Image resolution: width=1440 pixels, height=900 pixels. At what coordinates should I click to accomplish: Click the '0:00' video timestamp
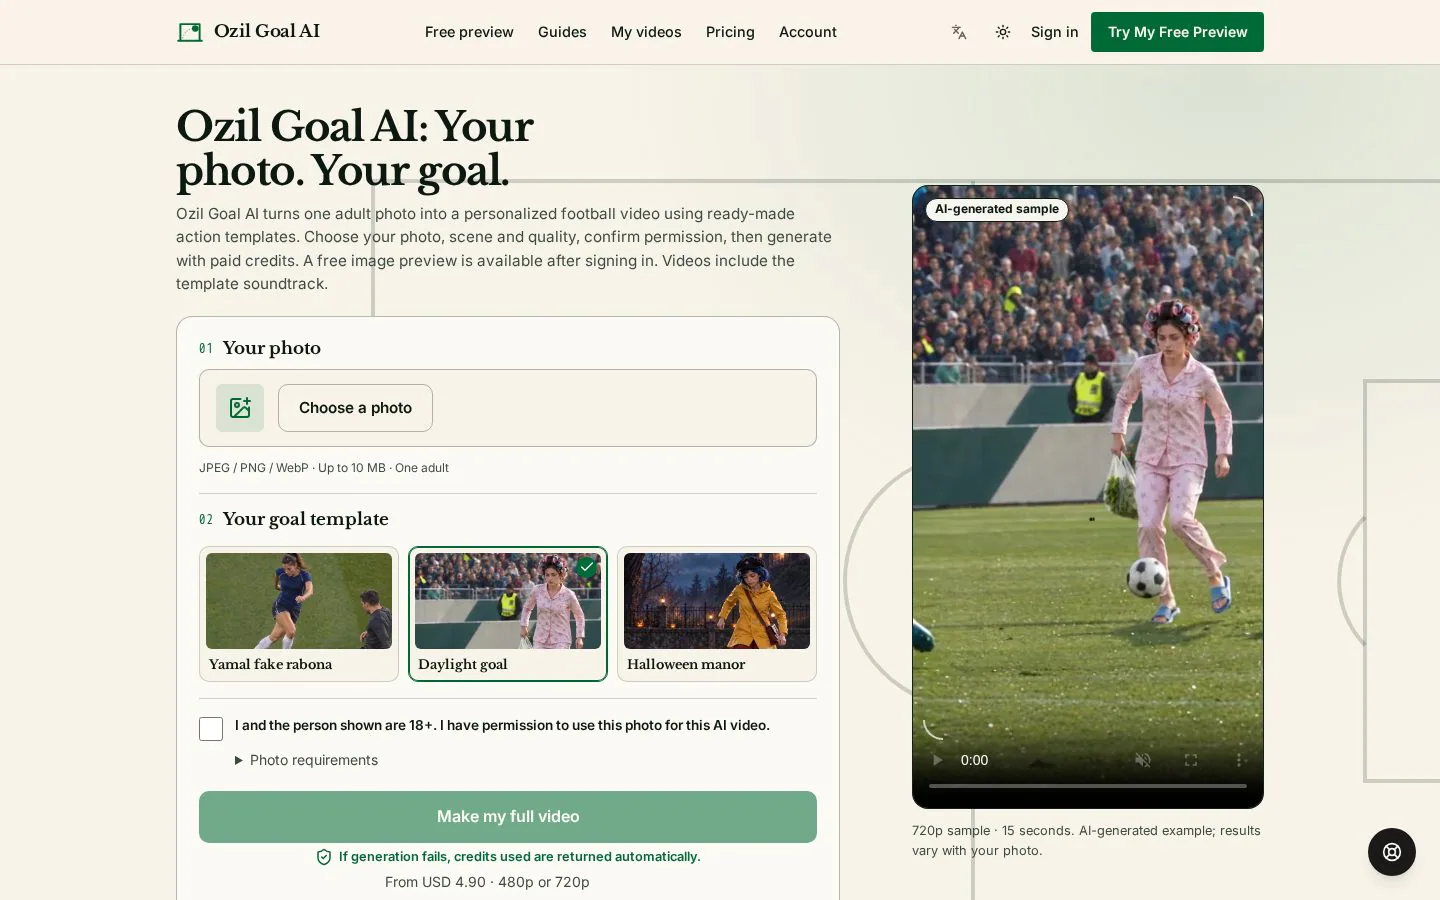(974, 760)
